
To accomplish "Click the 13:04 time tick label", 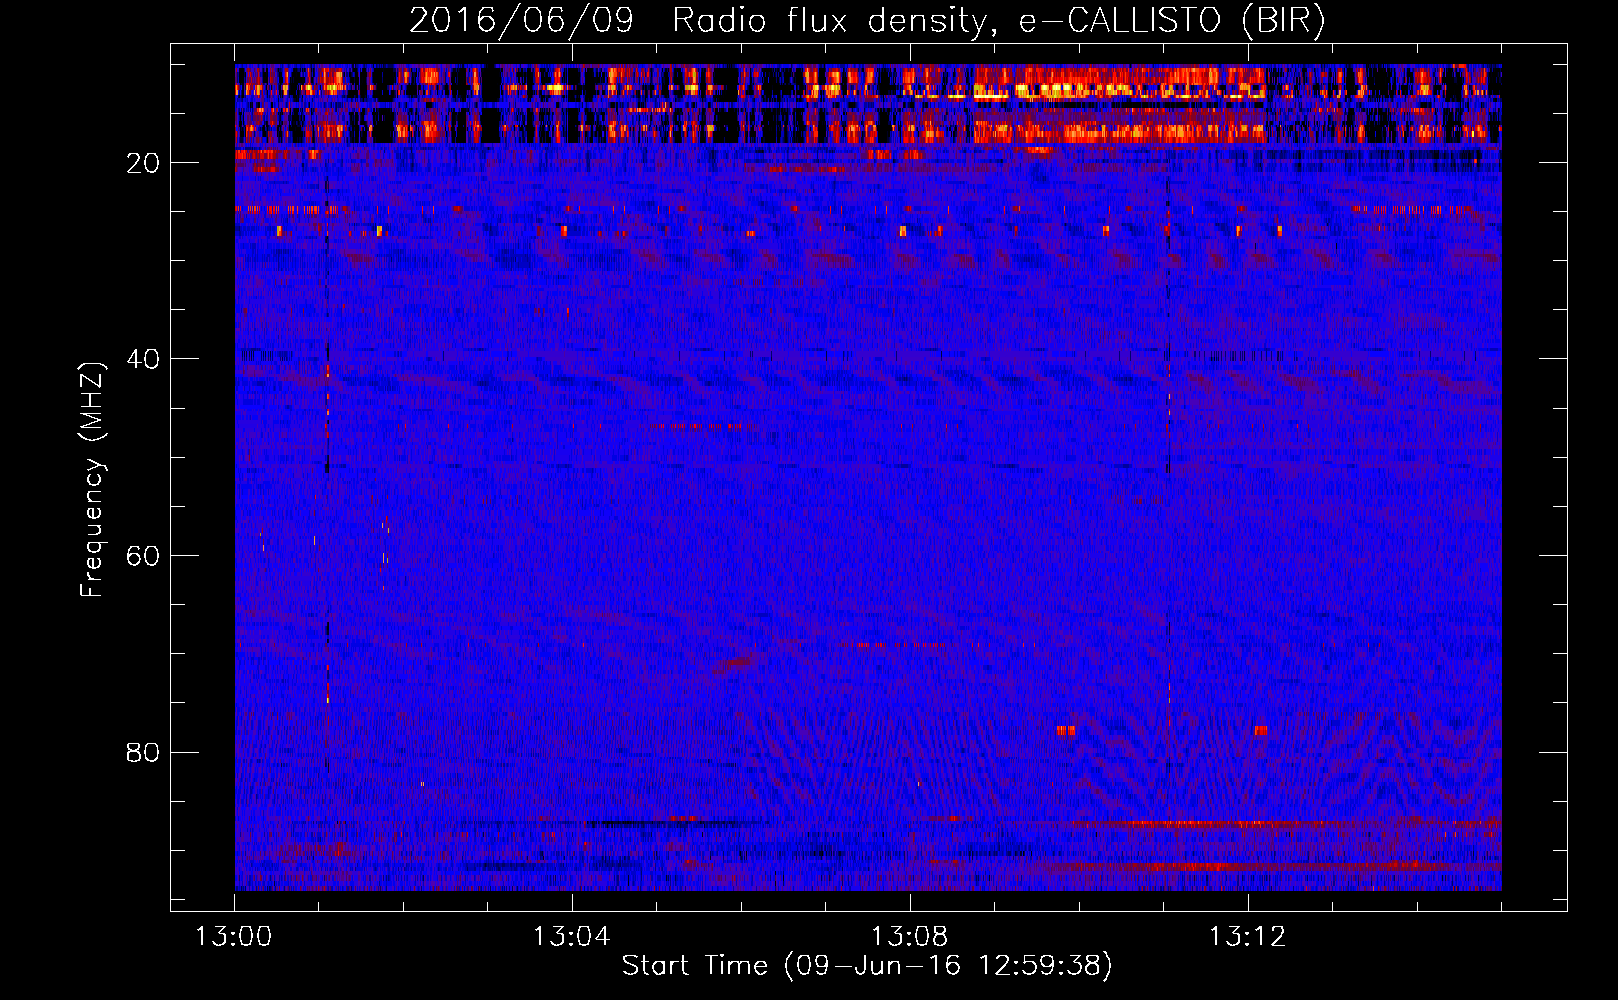I will (x=572, y=937).
